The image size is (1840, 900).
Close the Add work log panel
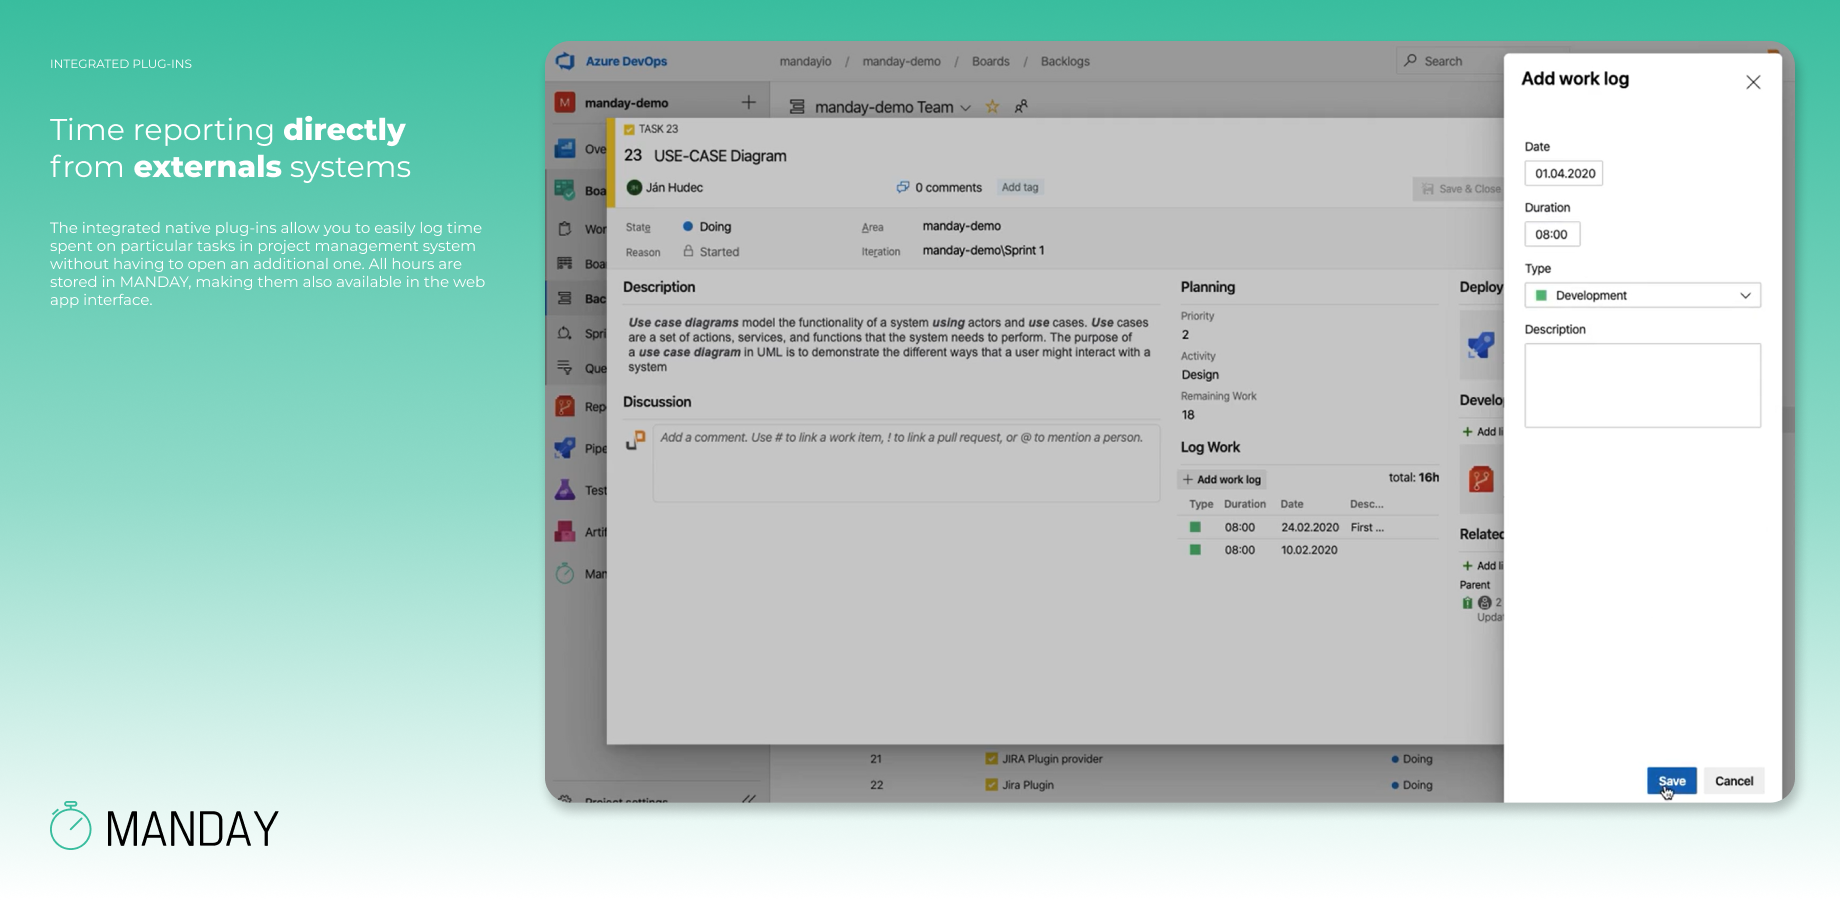click(x=1753, y=82)
